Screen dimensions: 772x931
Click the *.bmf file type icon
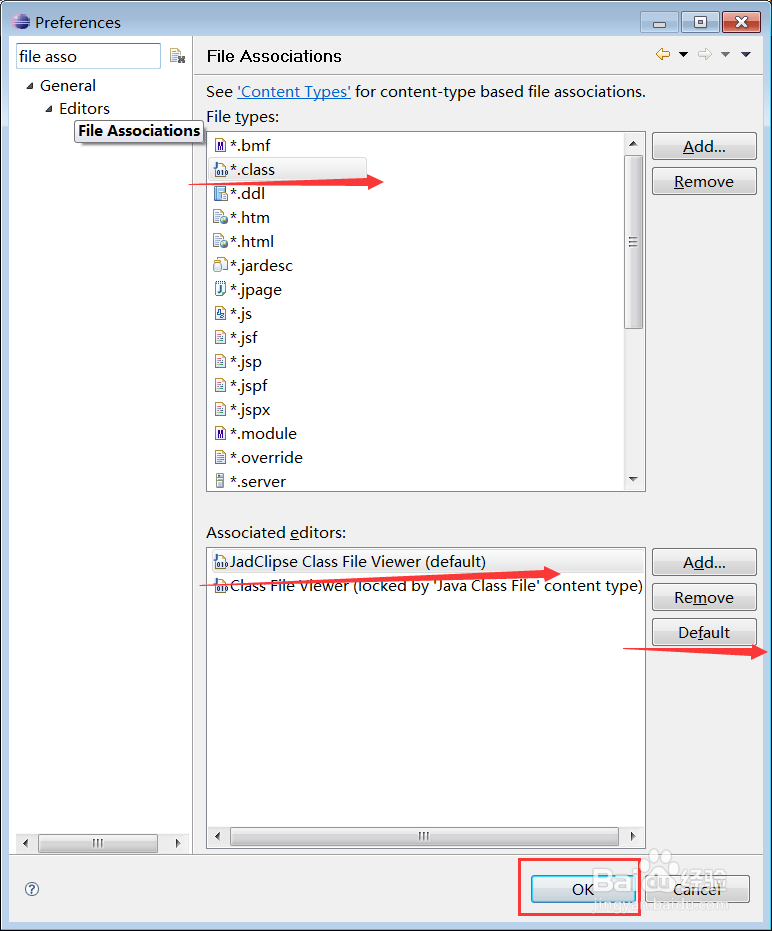220,145
